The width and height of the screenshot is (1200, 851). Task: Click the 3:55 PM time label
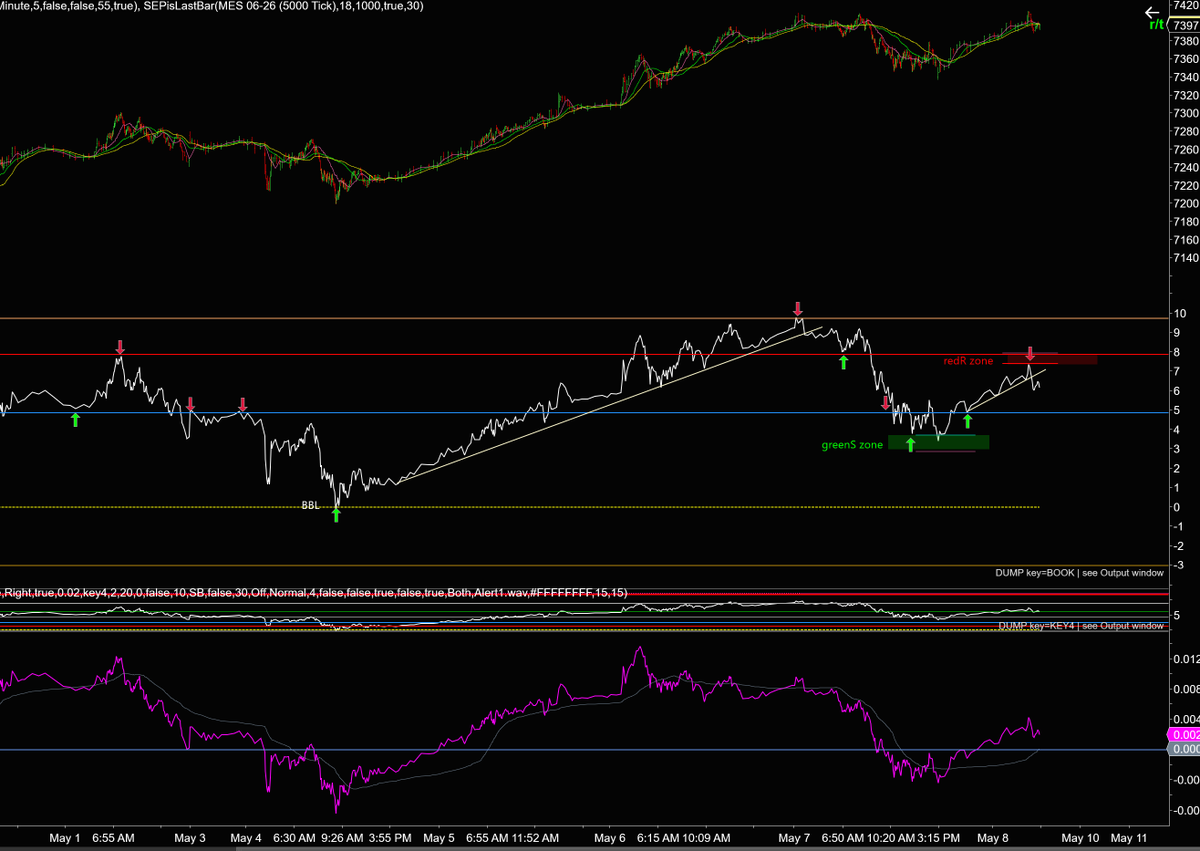pos(391,836)
